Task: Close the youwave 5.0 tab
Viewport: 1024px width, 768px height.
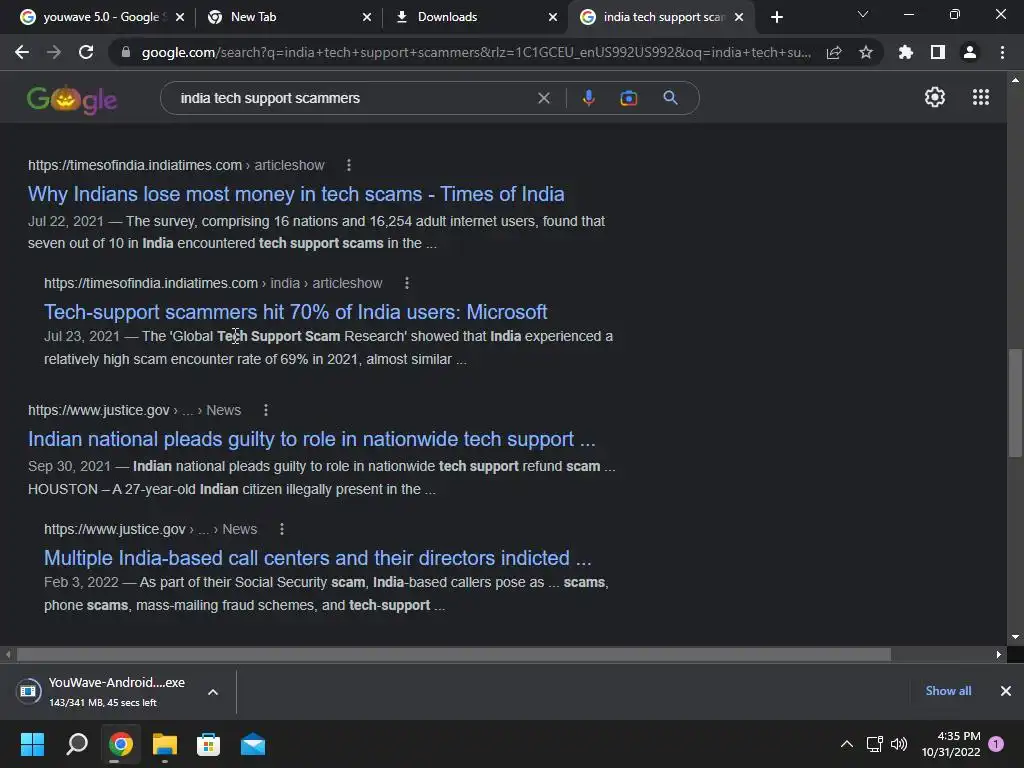Action: [180, 17]
